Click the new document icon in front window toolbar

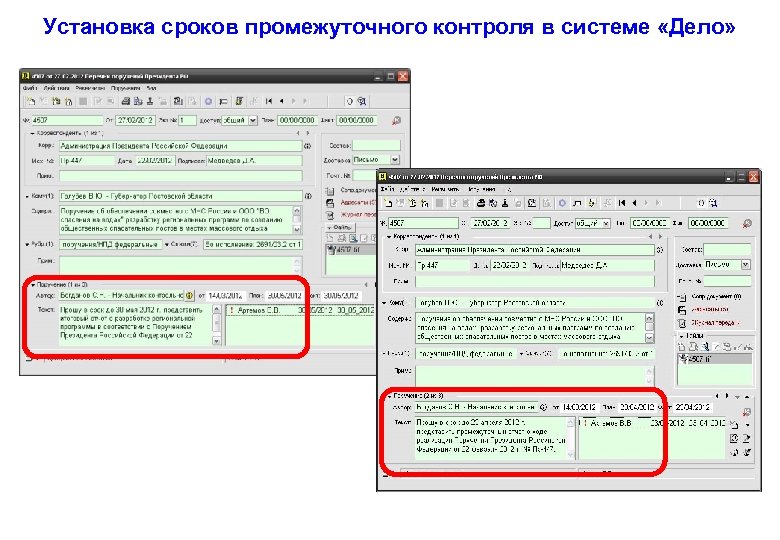click(389, 203)
